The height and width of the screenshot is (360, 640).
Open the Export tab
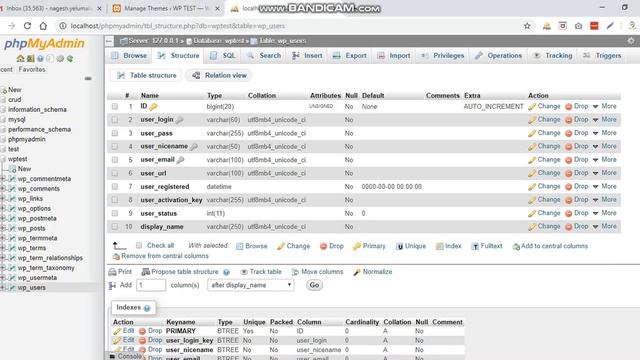pos(350,56)
